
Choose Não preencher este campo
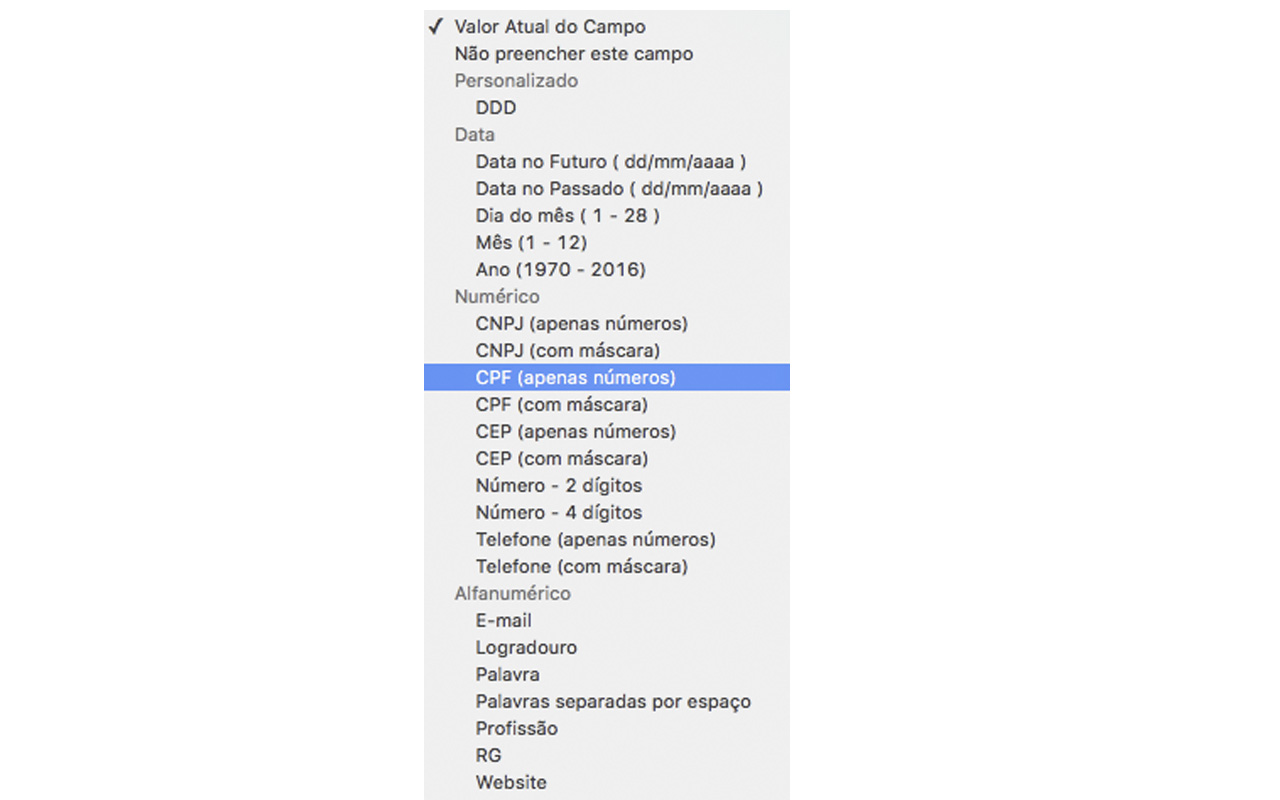tap(573, 54)
